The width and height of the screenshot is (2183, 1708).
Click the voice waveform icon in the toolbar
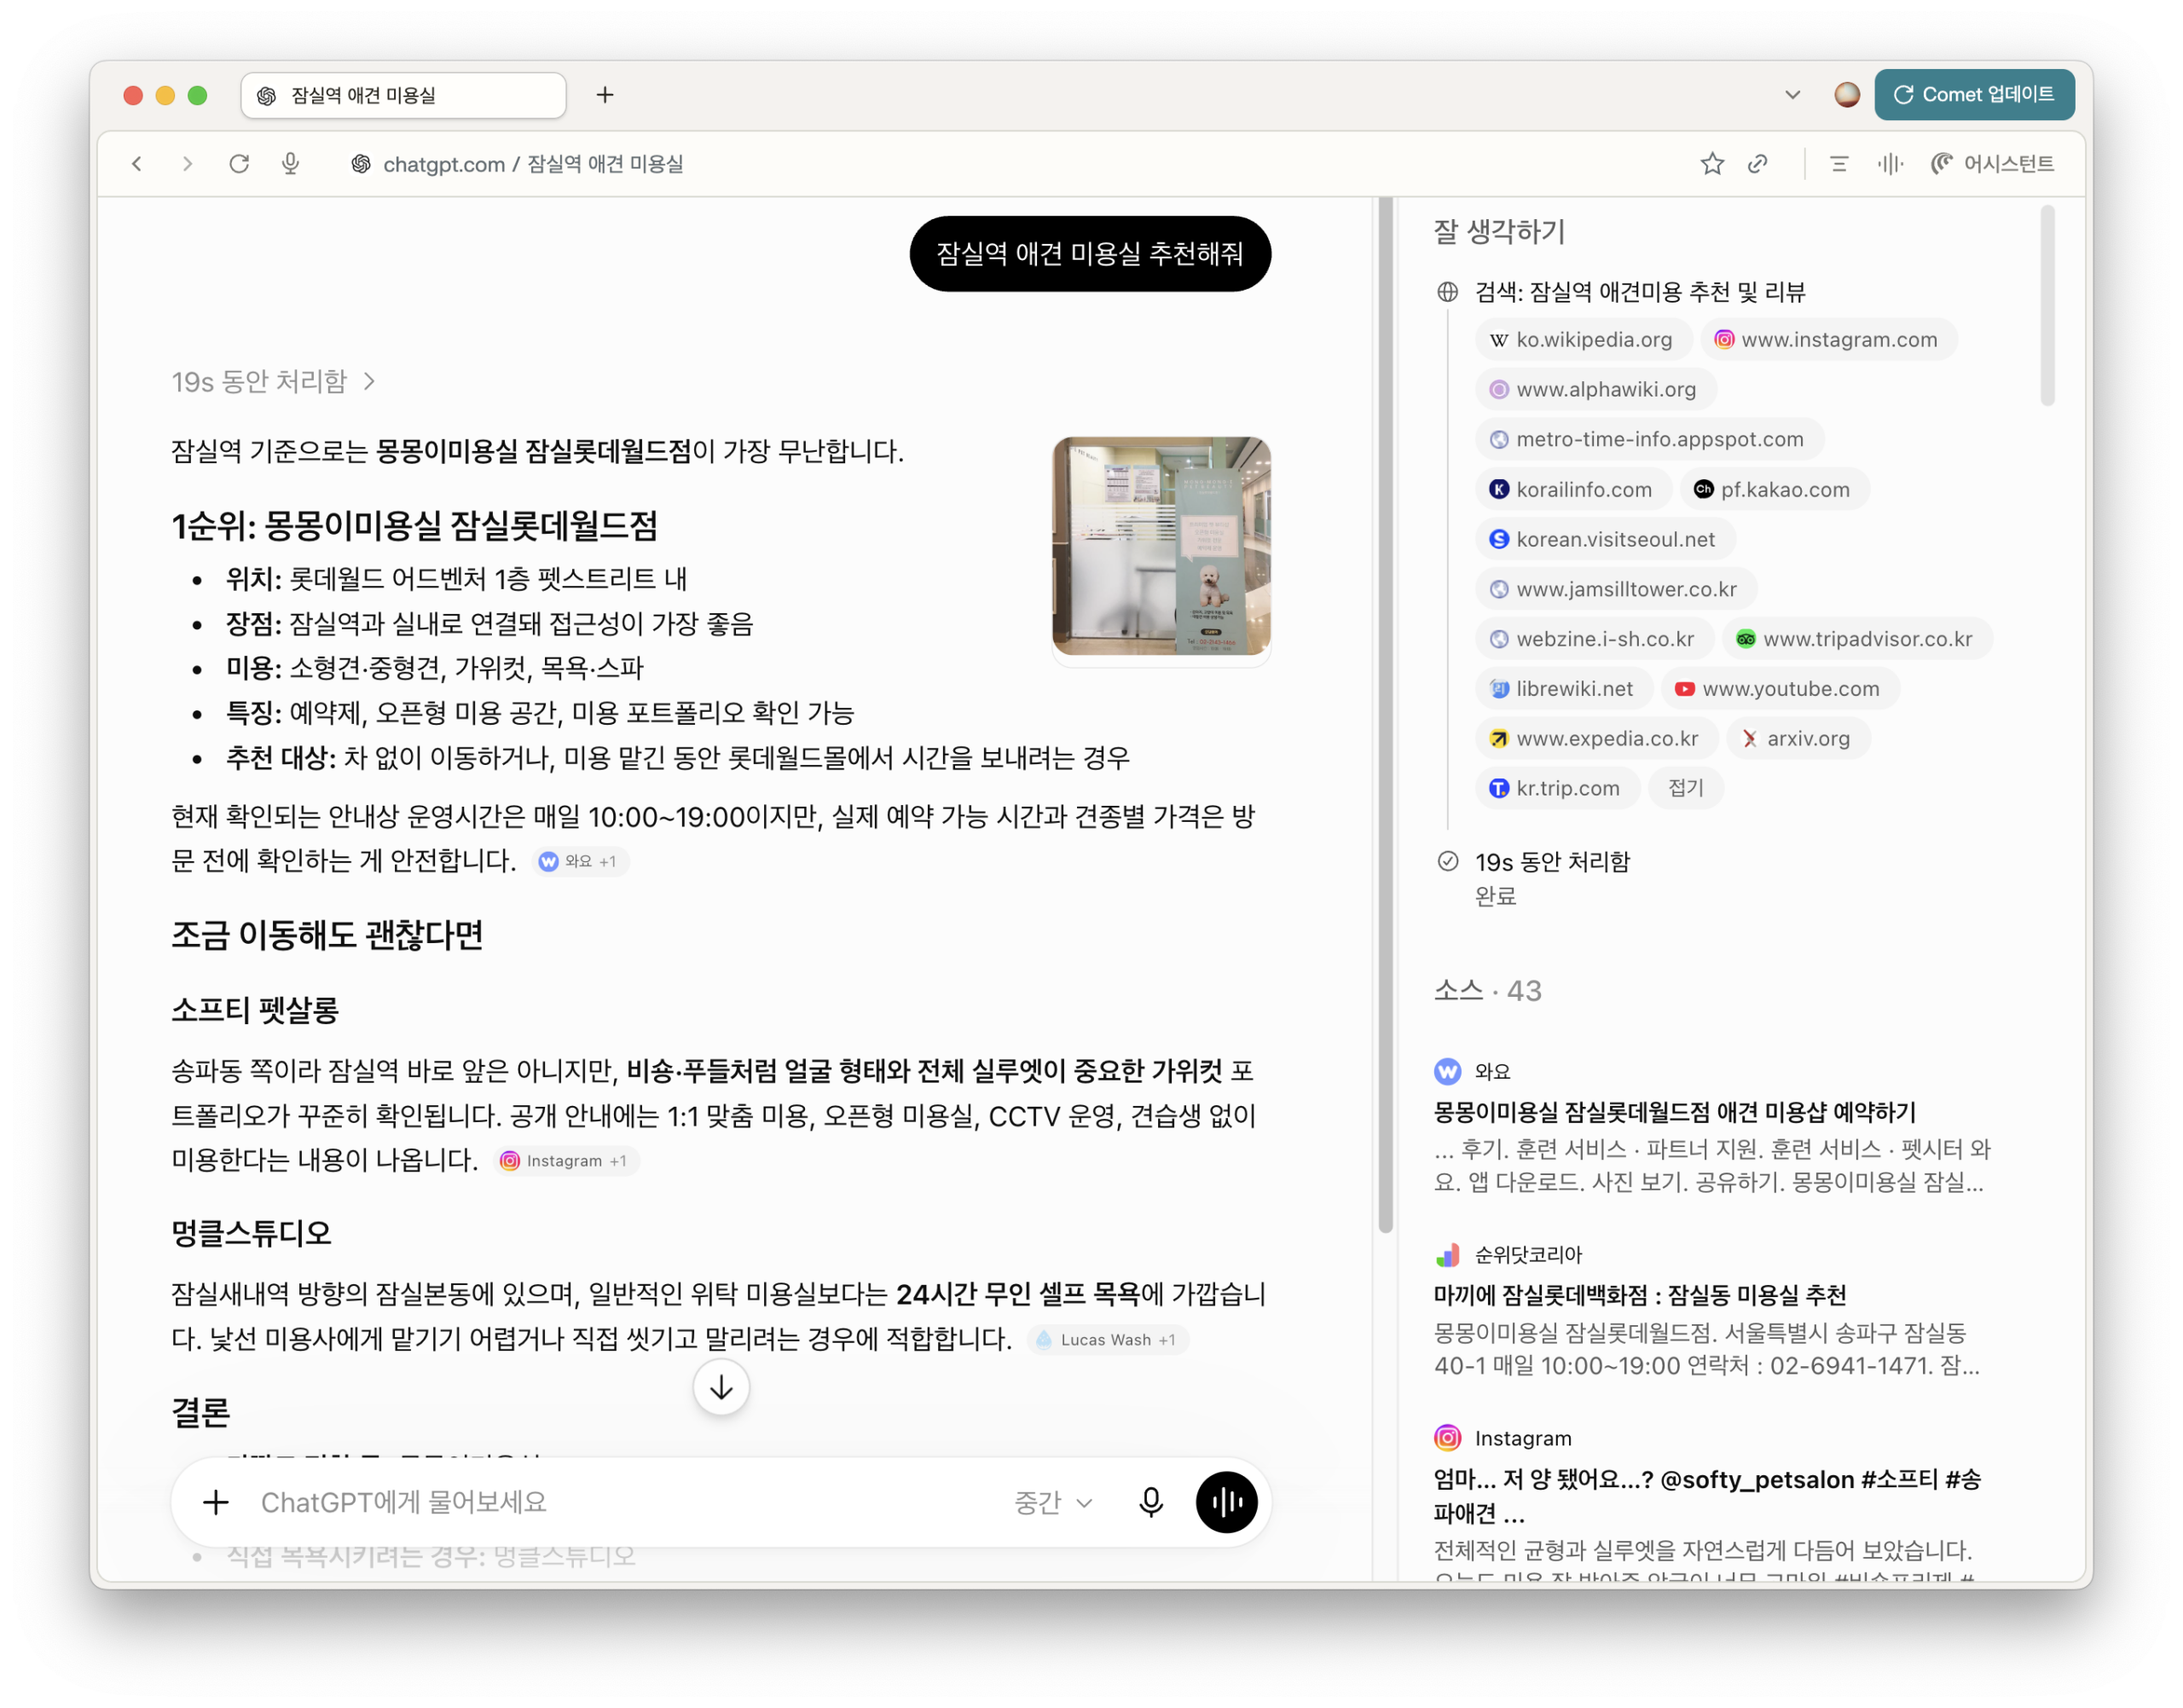[x=1890, y=164]
